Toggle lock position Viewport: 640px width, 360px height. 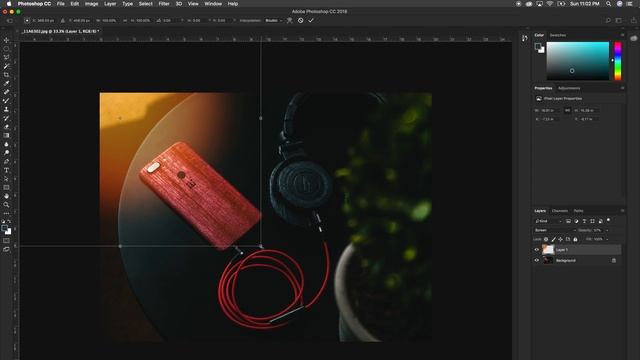(x=560, y=239)
